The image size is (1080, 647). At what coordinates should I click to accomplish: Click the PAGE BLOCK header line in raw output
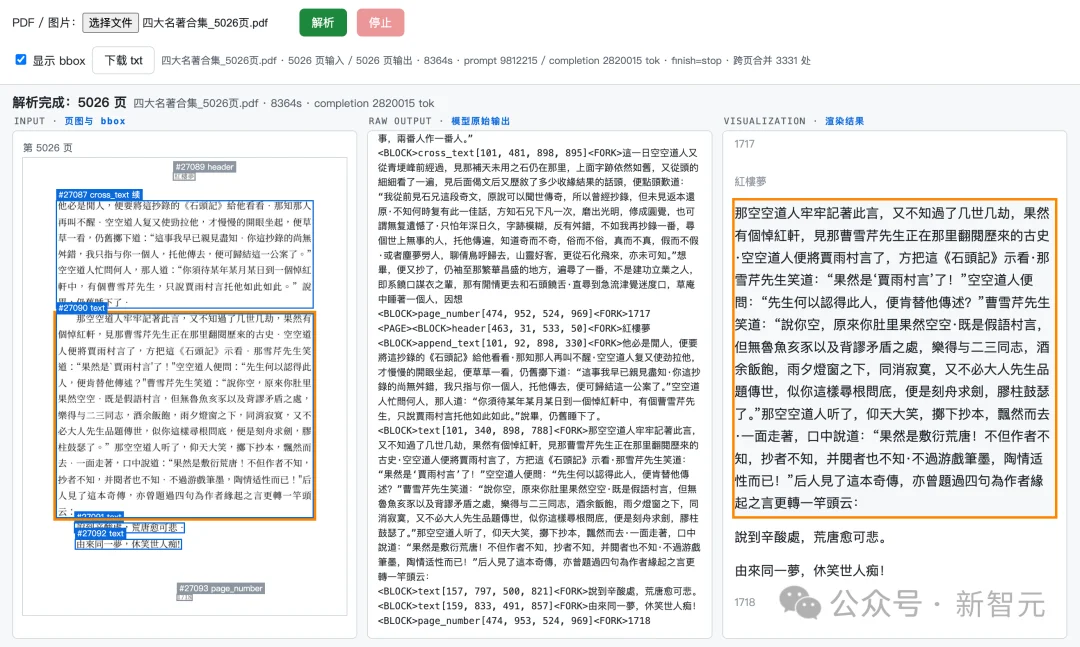pyautogui.click(x=514, y=329)
